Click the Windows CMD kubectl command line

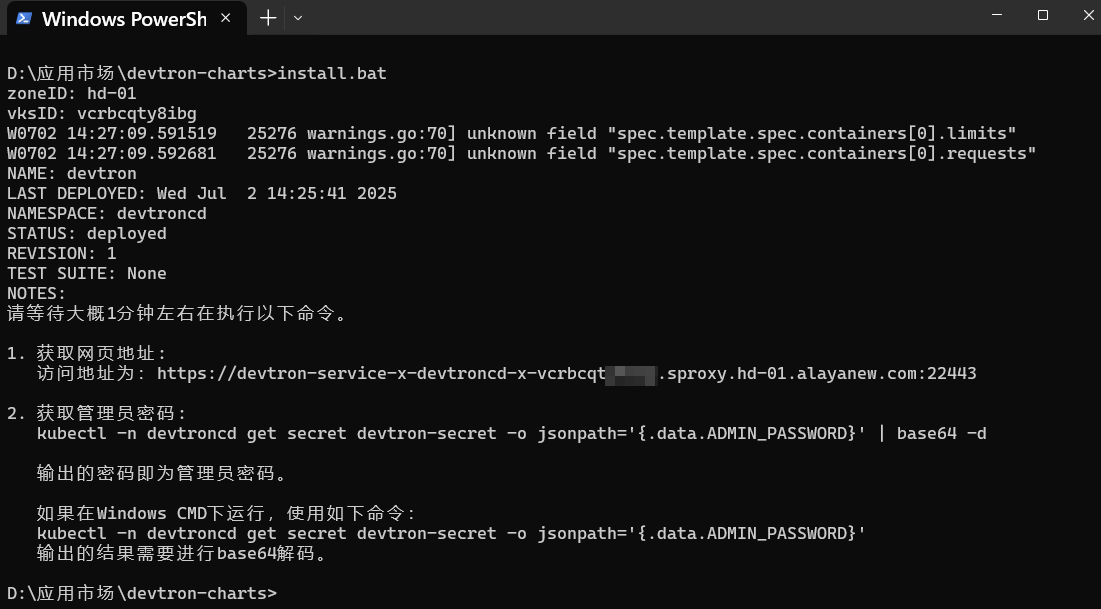[x=451, y=533]
